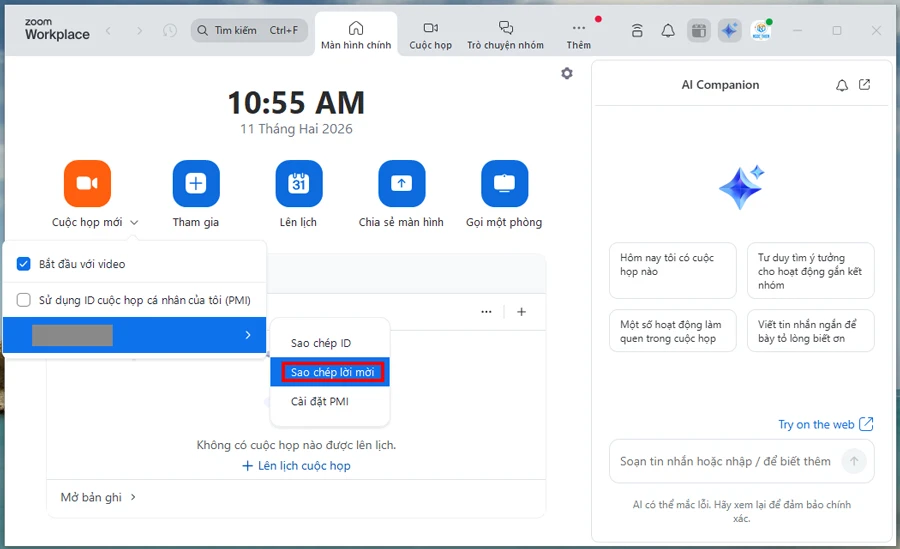The width and height of the screenshot is (900, 549).
Task: Expand the Cuộc họp mới dropdown arrow
Action: pos(134,222)
